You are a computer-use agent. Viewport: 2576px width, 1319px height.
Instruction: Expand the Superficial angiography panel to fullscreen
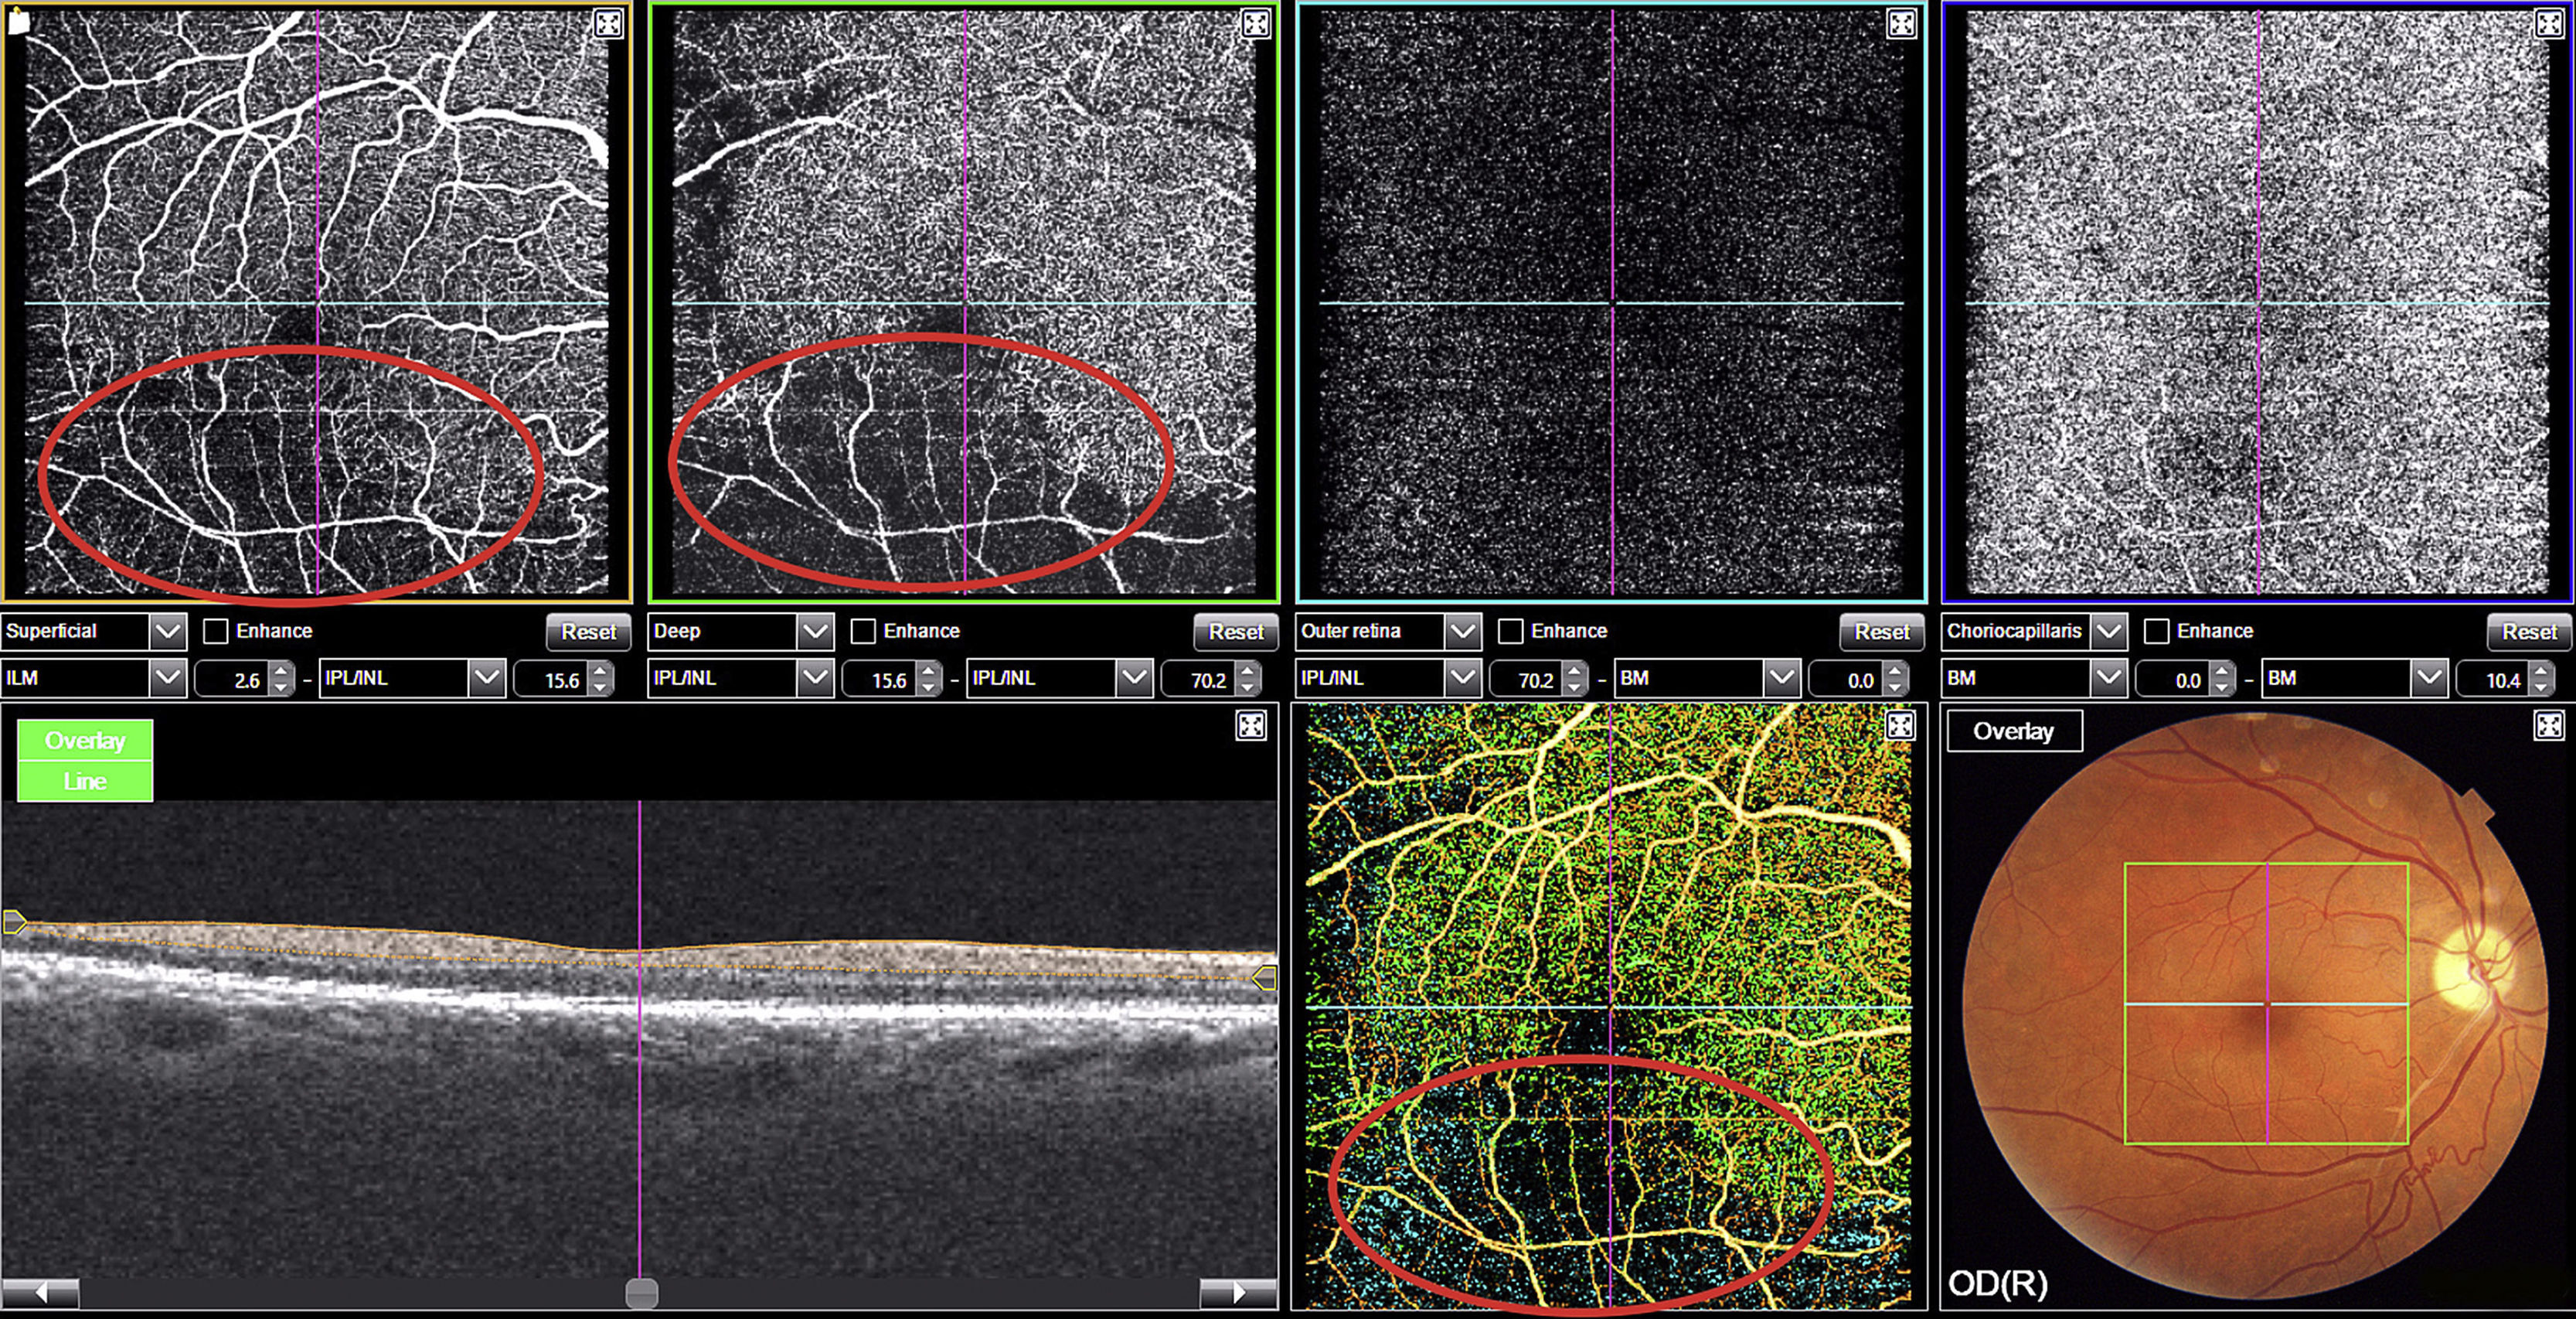608,24
